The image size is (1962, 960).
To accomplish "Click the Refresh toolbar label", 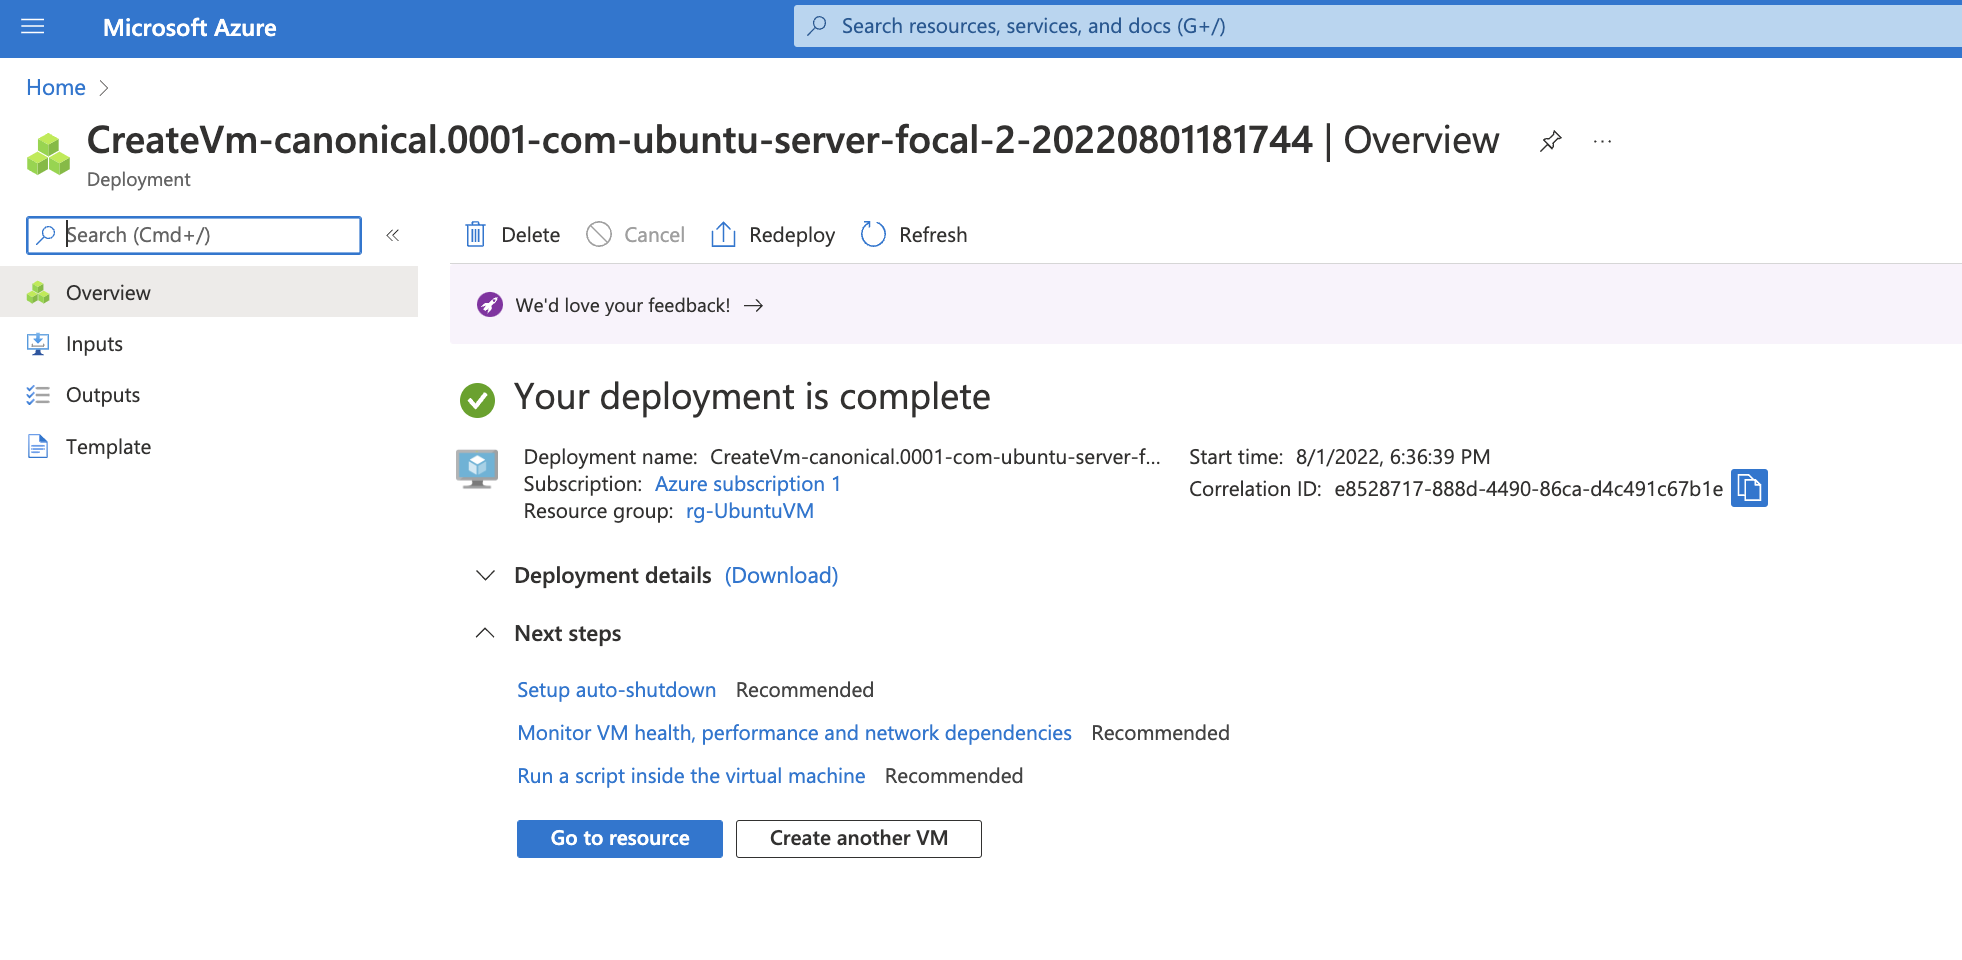I will (x=933, y=235).
